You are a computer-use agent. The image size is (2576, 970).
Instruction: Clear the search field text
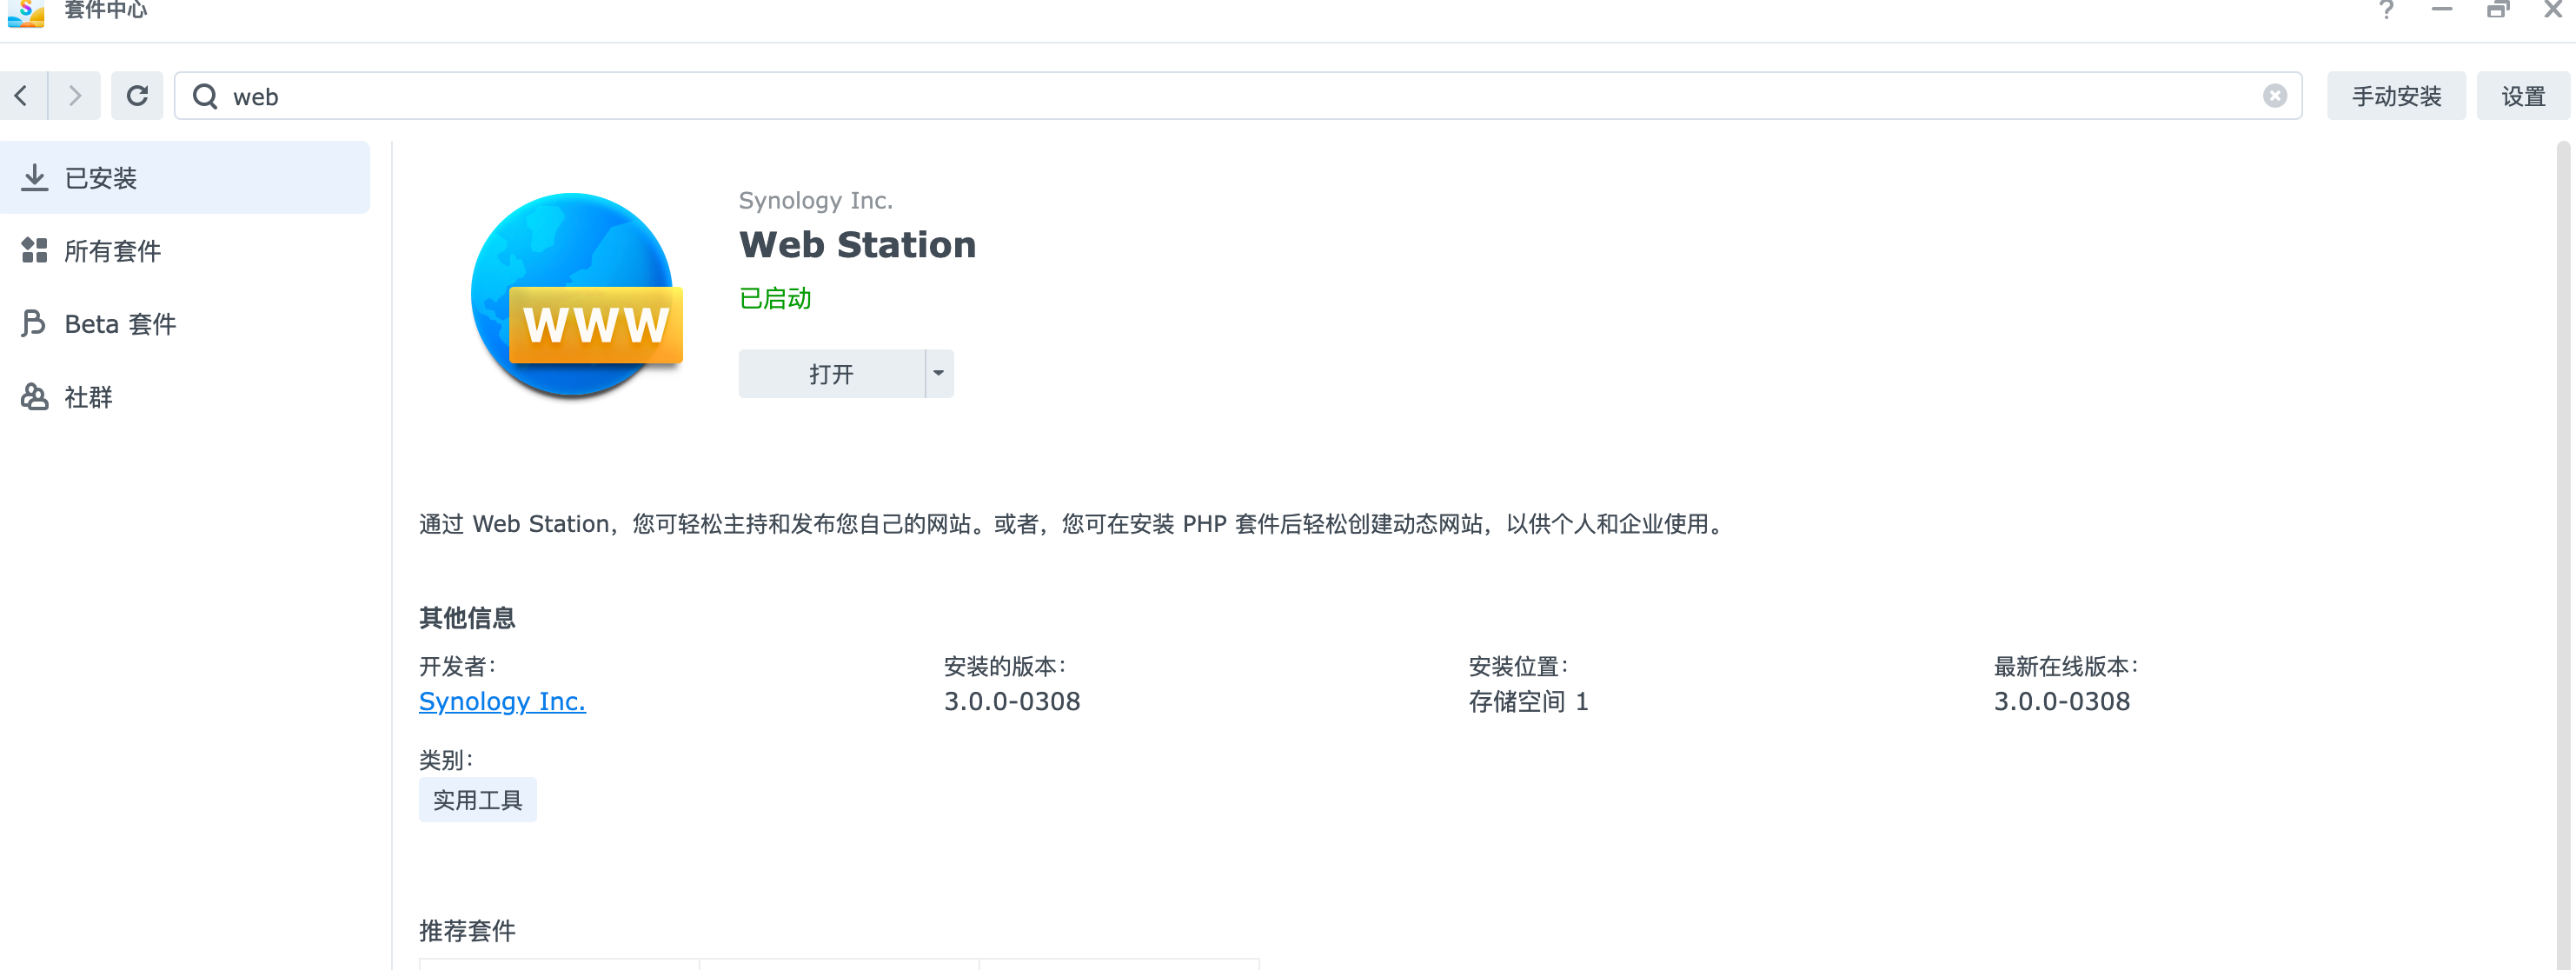tap(2274, 96)
